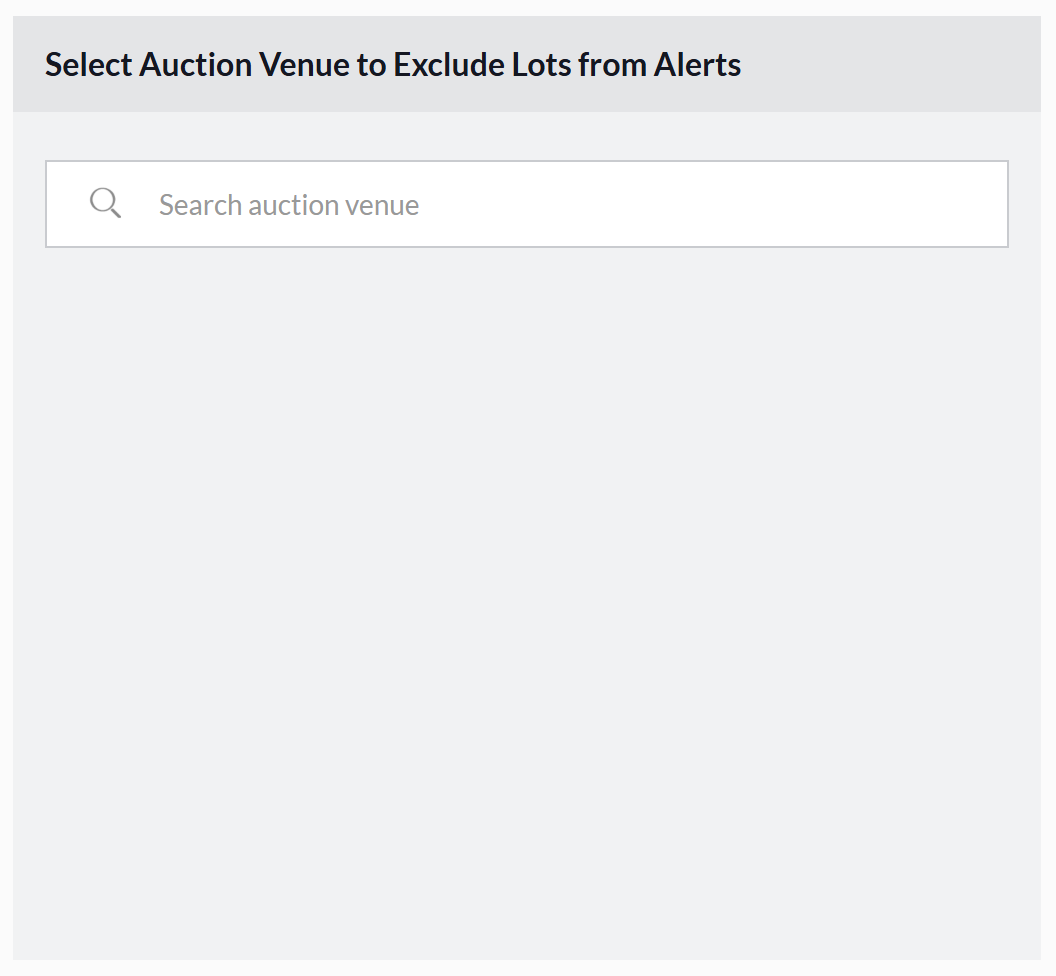
Task: Click the 'Exclude Lots from Alerts' heading text
Action: pos(567,65)
